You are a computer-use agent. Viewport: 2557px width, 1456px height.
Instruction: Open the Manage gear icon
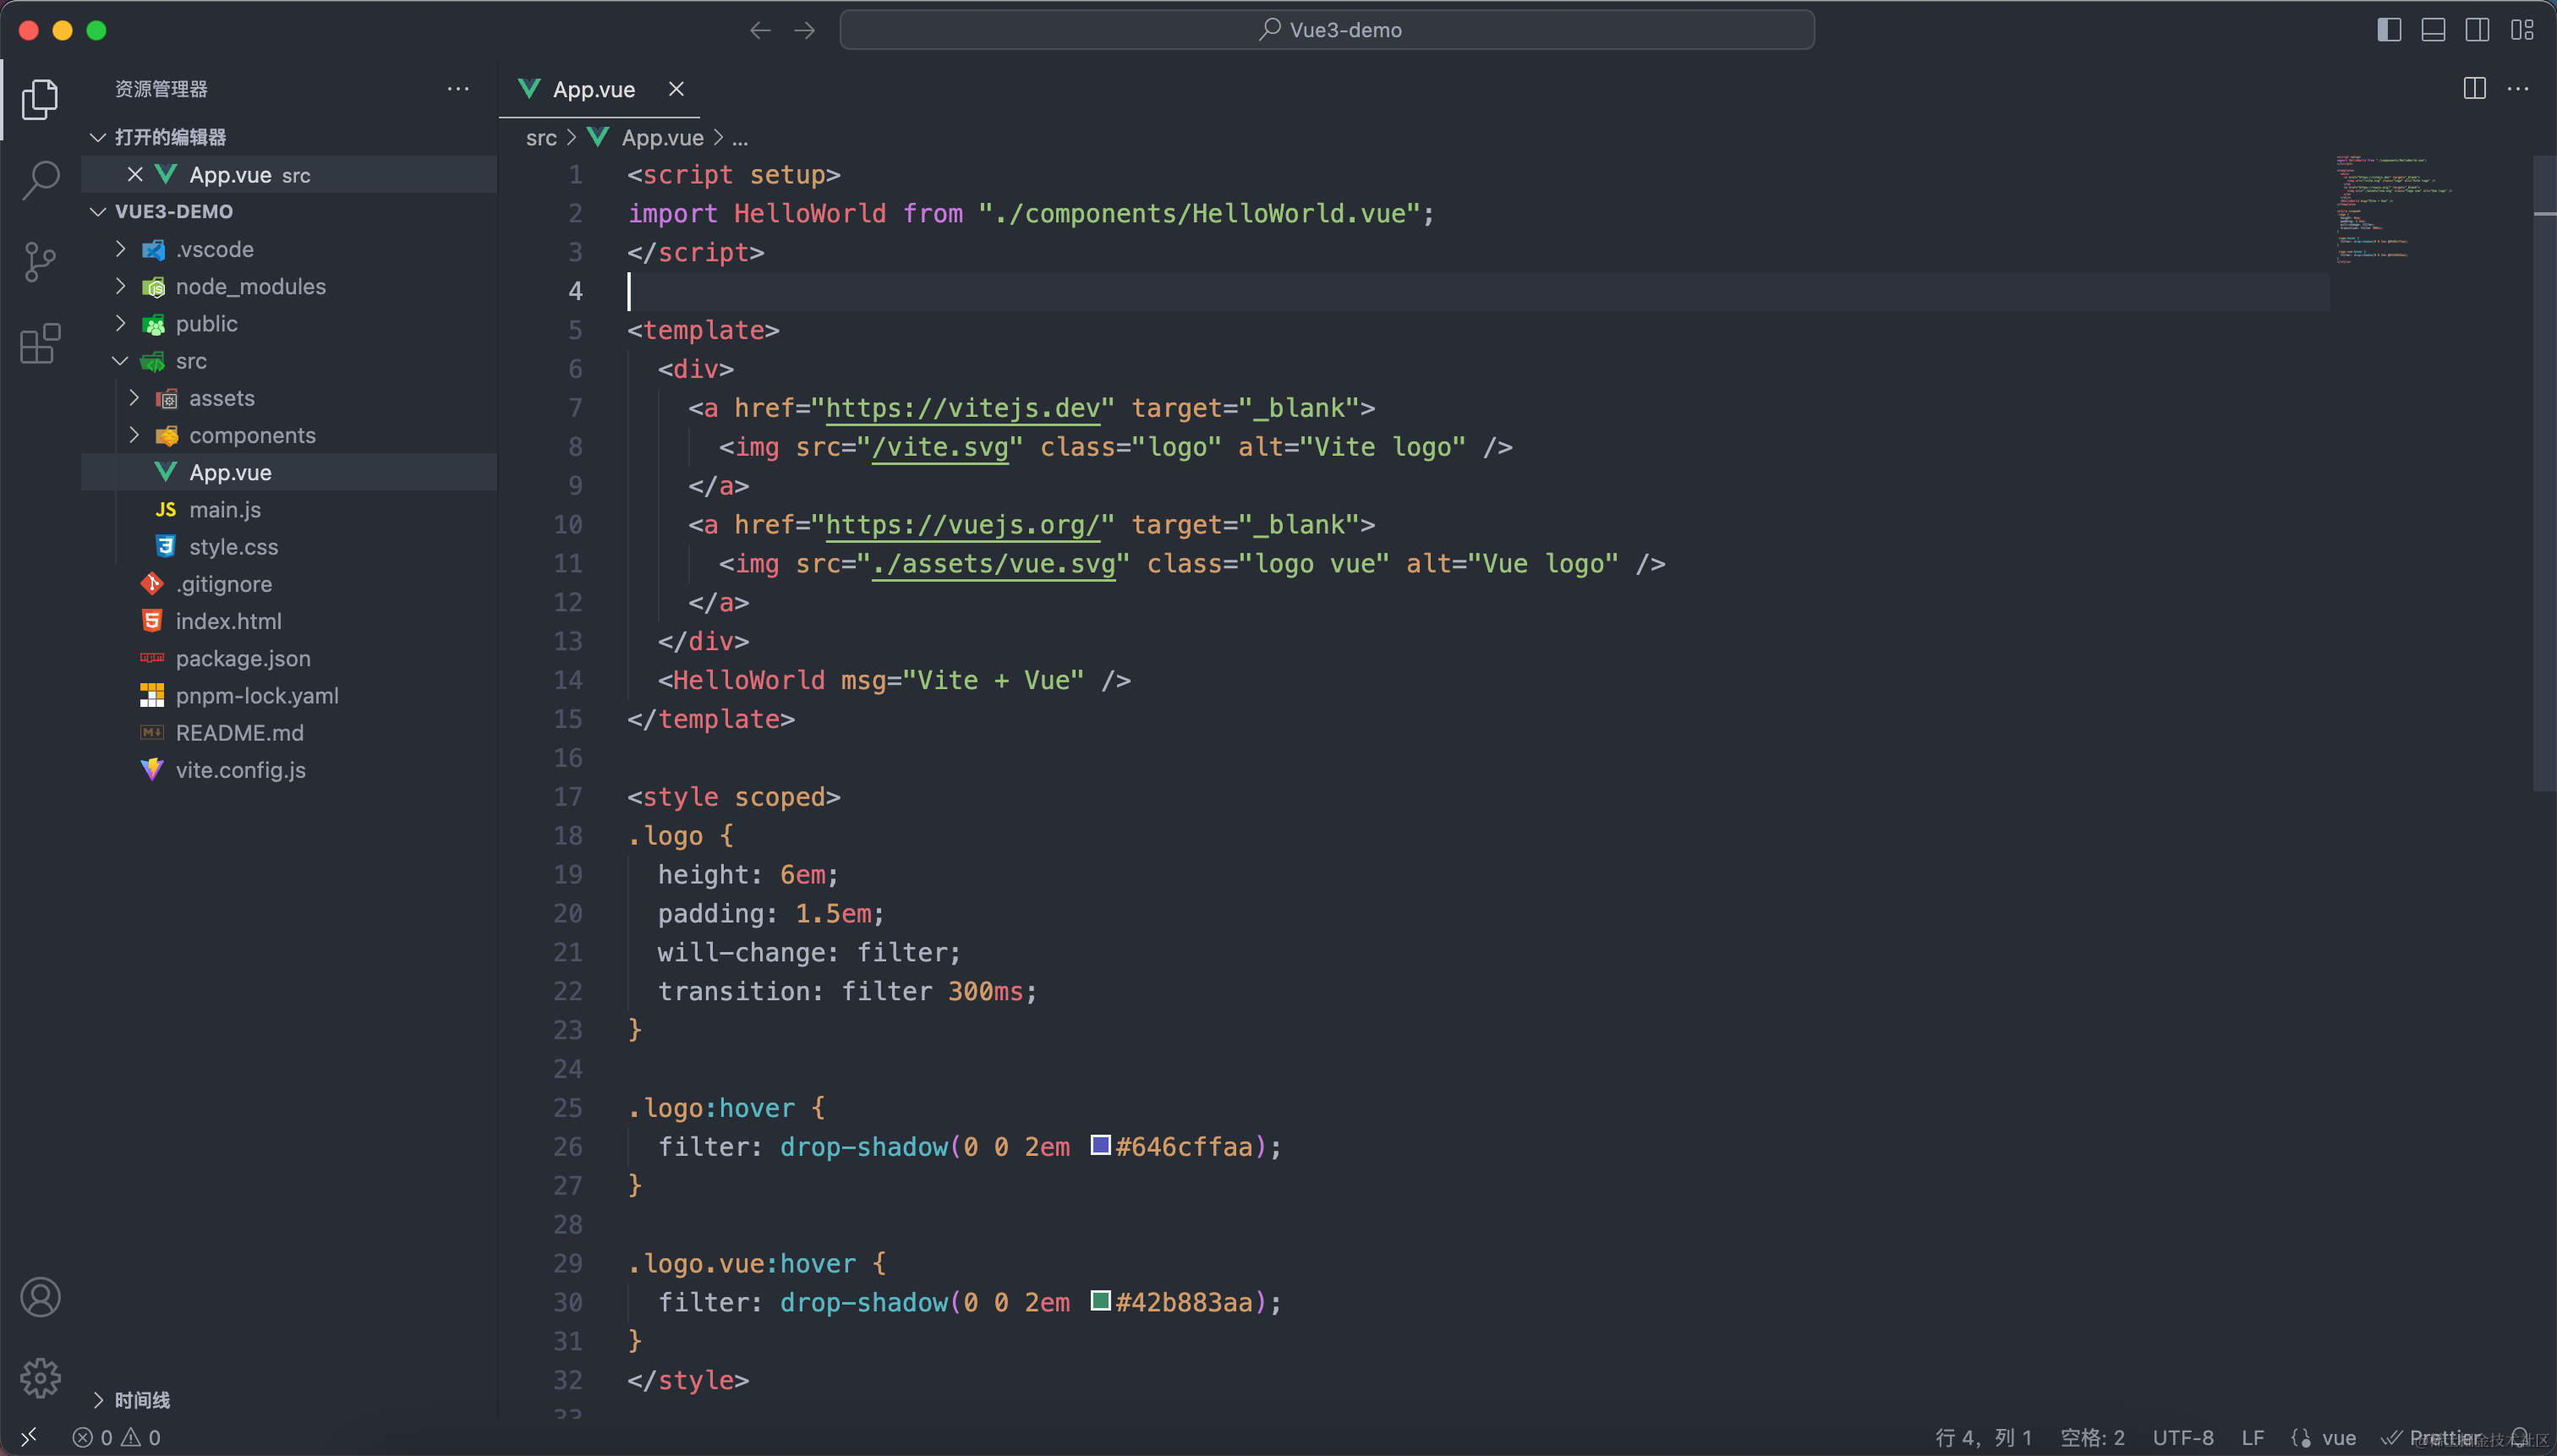tap(40, 1378)
